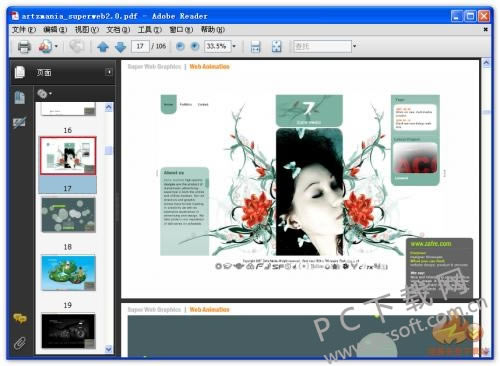
Task: Collapse the pages panel with header arrow
Action: point(109,72)
